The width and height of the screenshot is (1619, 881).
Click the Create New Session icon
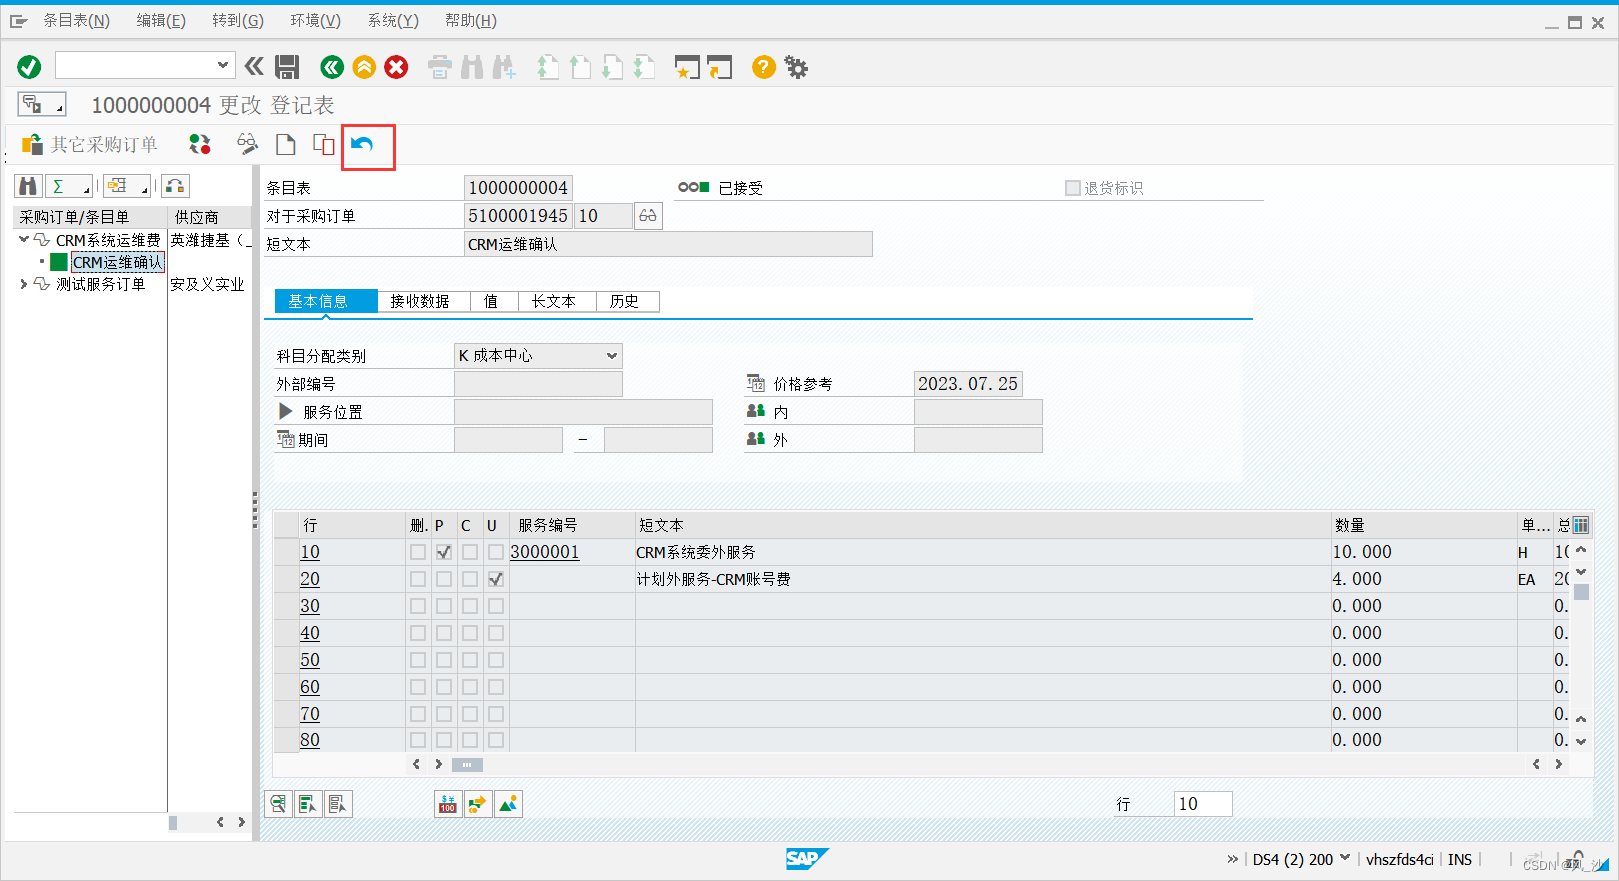click(686, 67)
